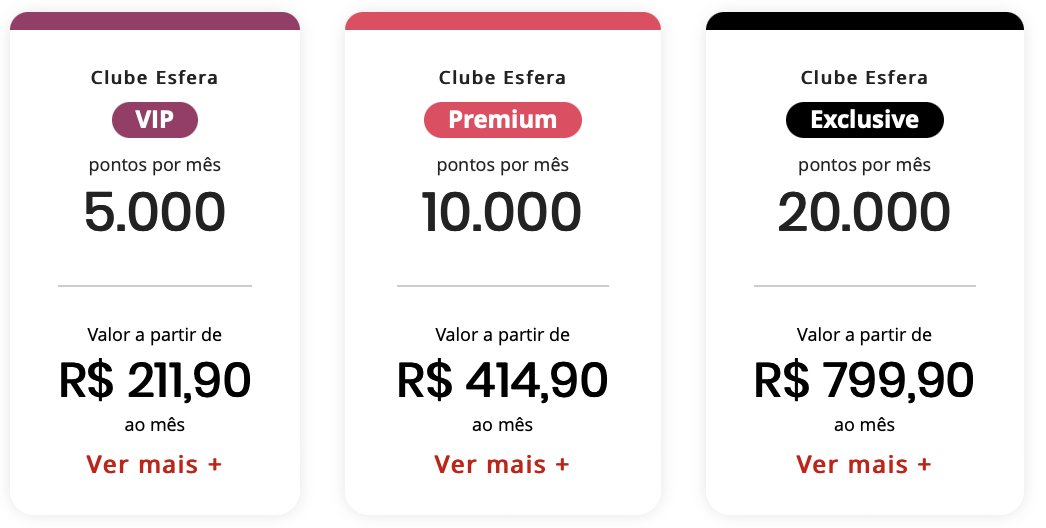This screenshot has width=1046, height=528.
Task: Click 'Valor a partir de' on Premium card
Action: (x=502, y=334)
